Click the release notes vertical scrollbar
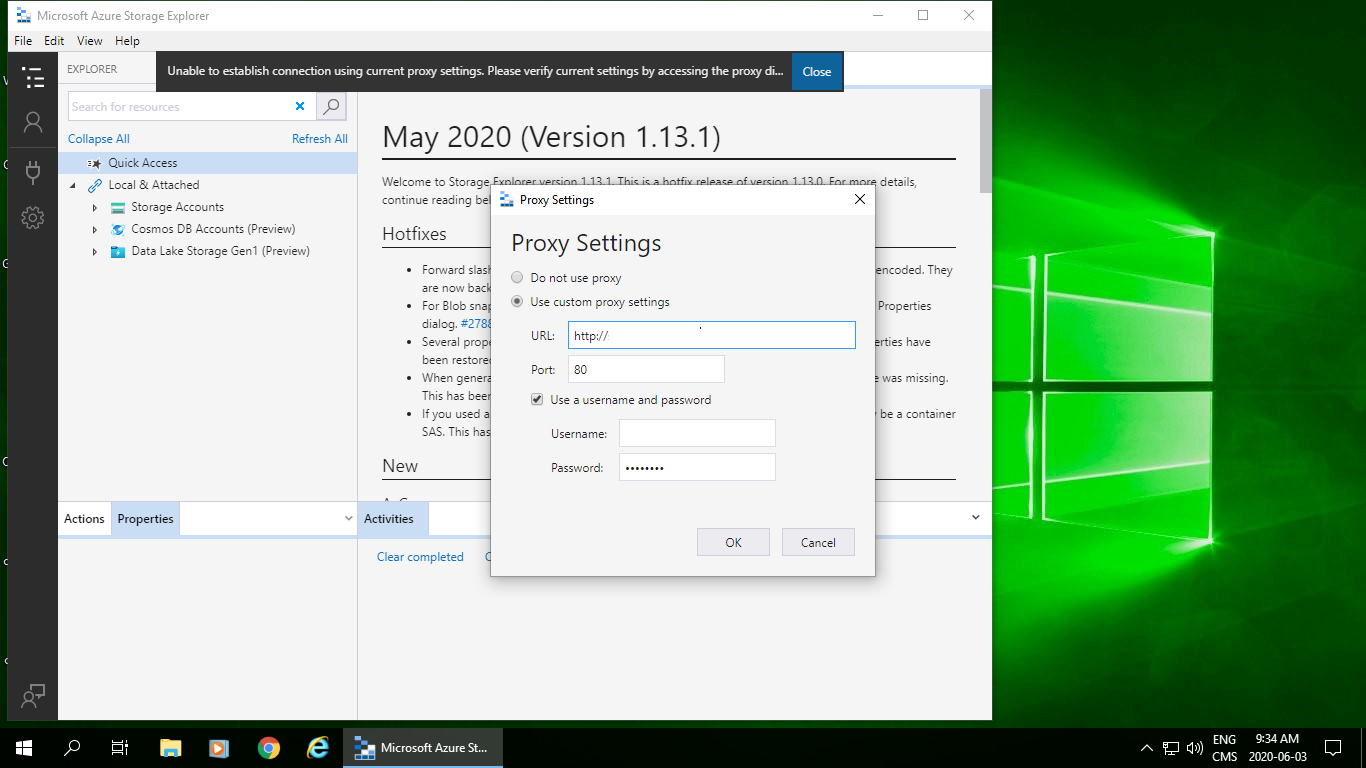The width and height of the screenshot is (1366, 768). [986, 140]
